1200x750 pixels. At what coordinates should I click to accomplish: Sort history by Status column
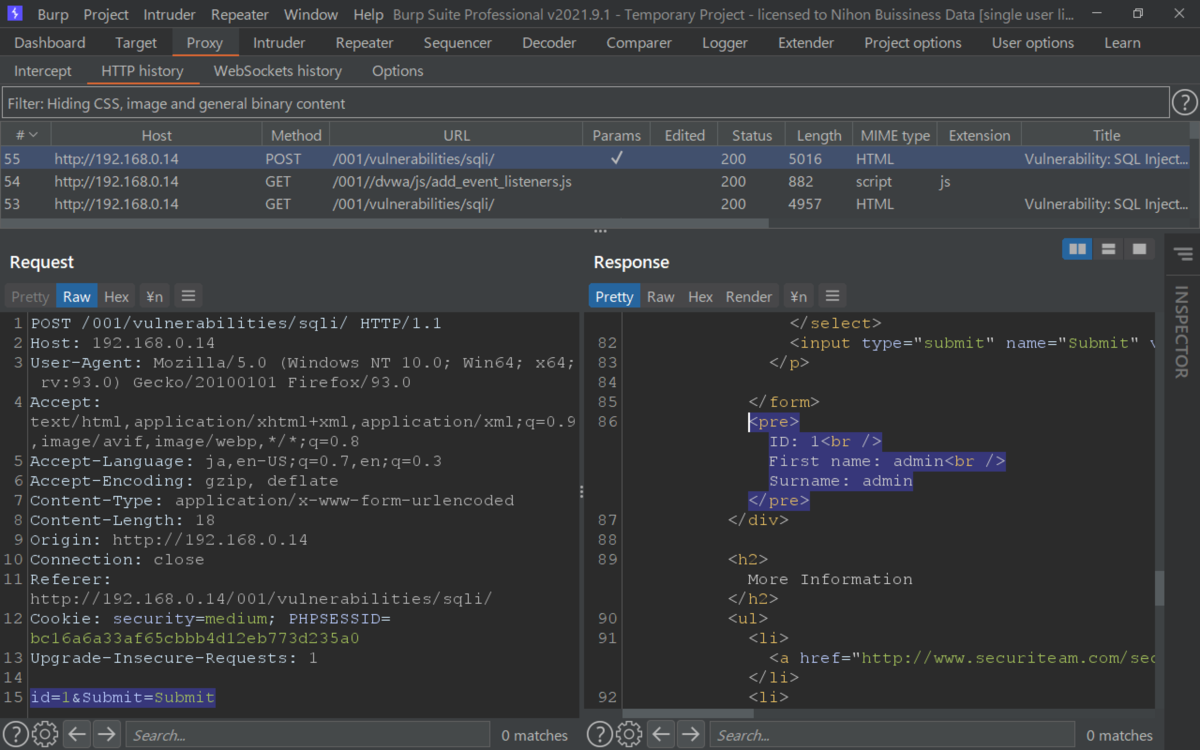click(752, 135)
